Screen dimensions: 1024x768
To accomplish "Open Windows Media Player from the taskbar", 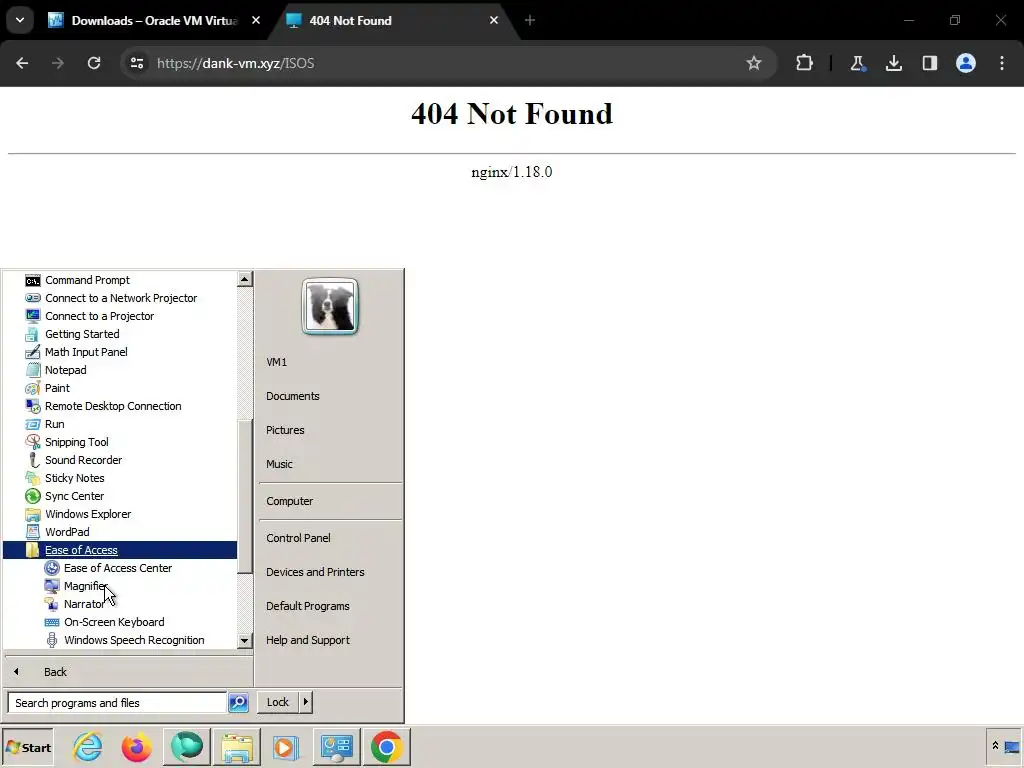I will tap(285, 747).
